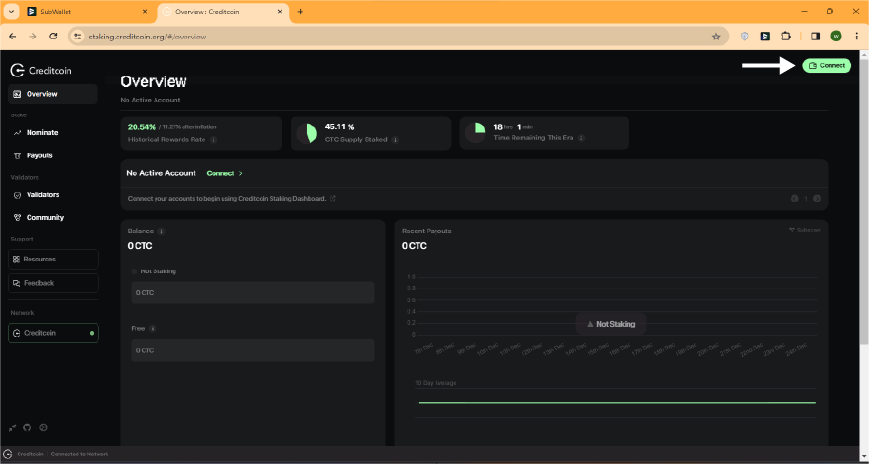
Task: Click the site info icon in address bar
Action: tap(78, 37)
